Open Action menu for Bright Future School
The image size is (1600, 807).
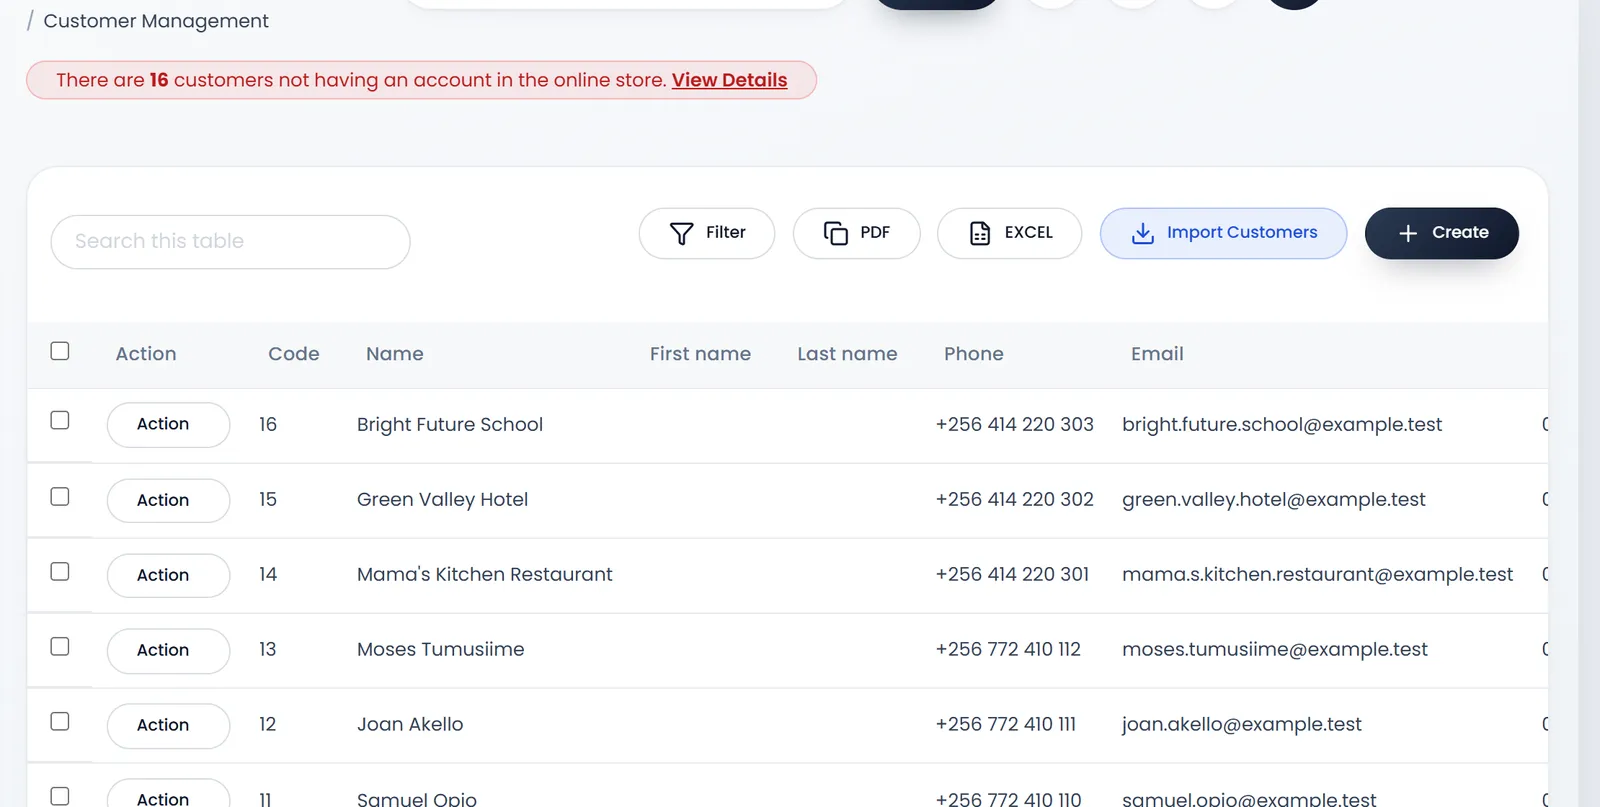pyautogui.click(x=168, y=425)
